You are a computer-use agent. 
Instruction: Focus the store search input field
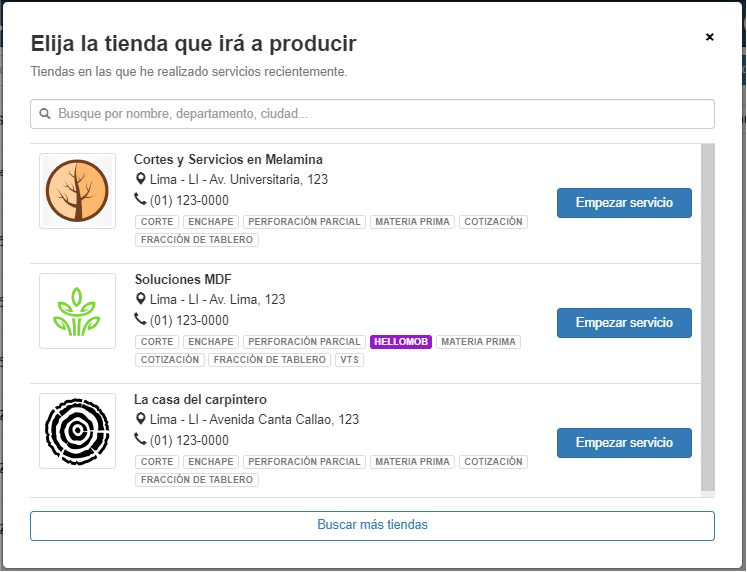coord(372,114)
